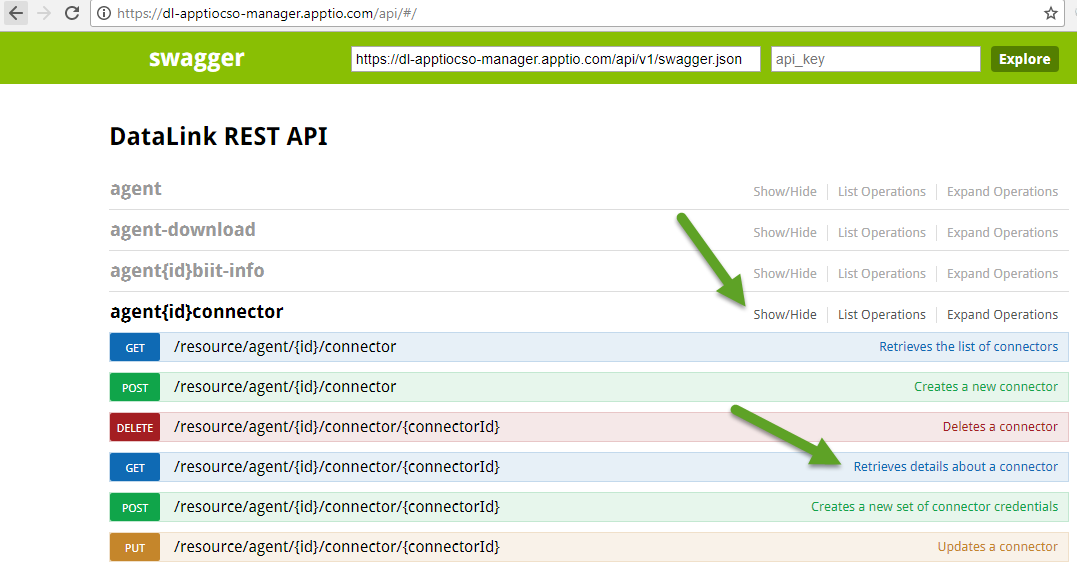1077x566 pixels.
Task: Click the Explore button
Action: [1024, 59]
